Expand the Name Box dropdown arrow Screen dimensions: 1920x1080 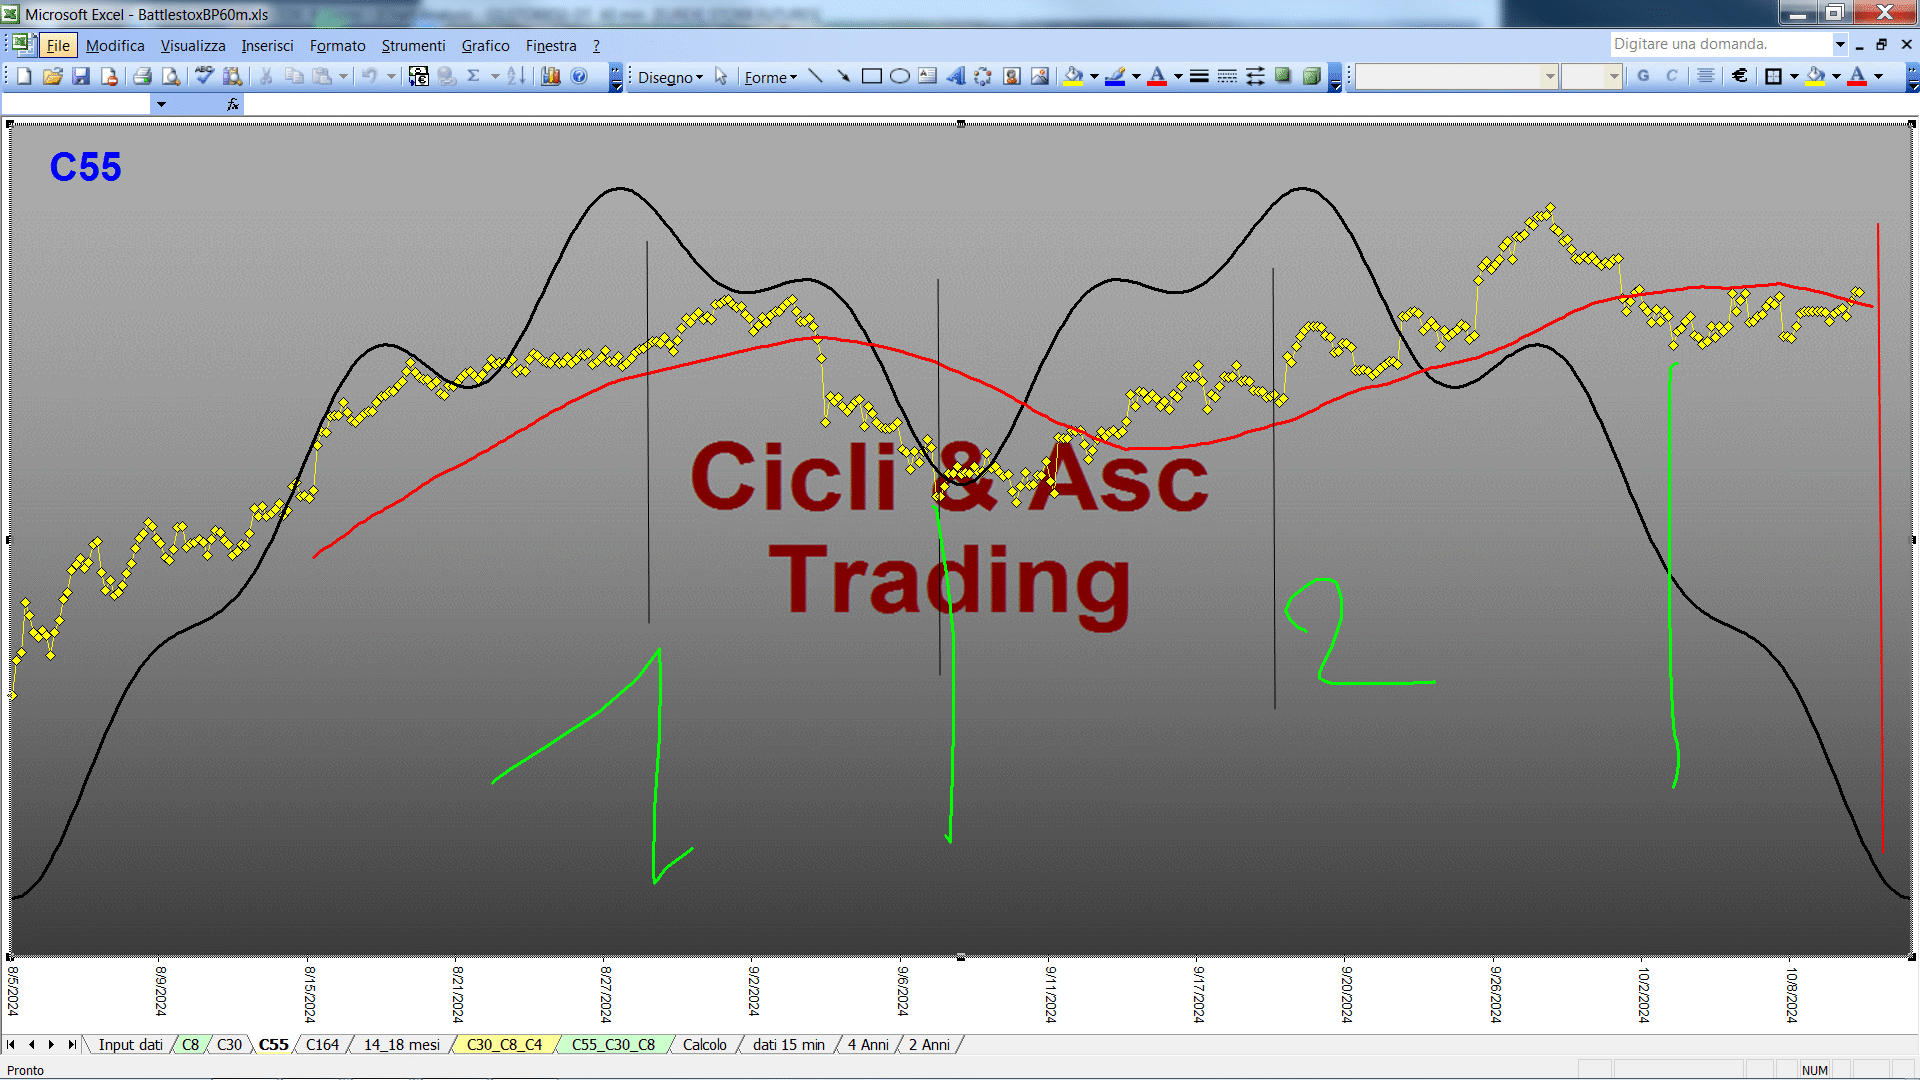pos(161,104)
